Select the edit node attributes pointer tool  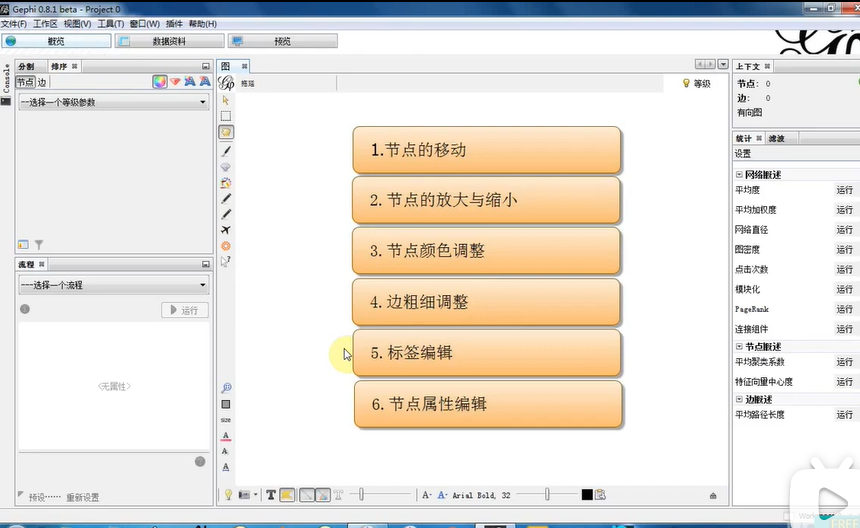[x=225, y=262]
